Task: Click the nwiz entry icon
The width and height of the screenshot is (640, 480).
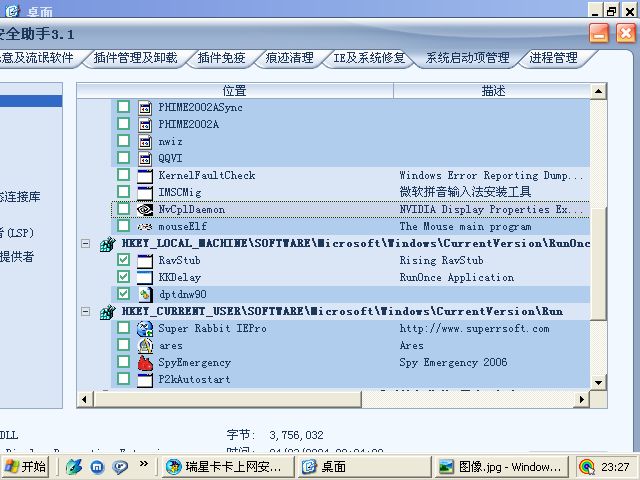Action: pos(144,142)
